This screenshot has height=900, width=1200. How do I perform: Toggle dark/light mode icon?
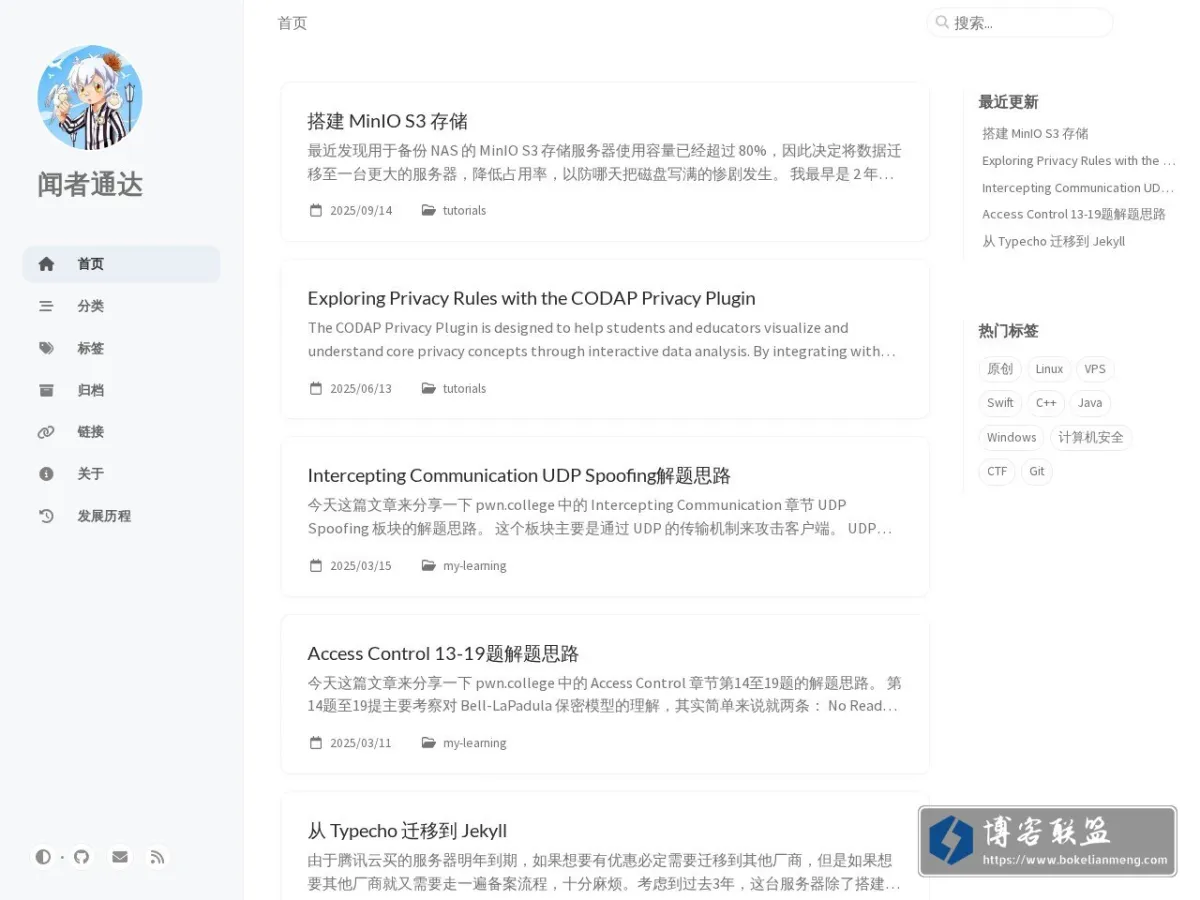point(43,857)
